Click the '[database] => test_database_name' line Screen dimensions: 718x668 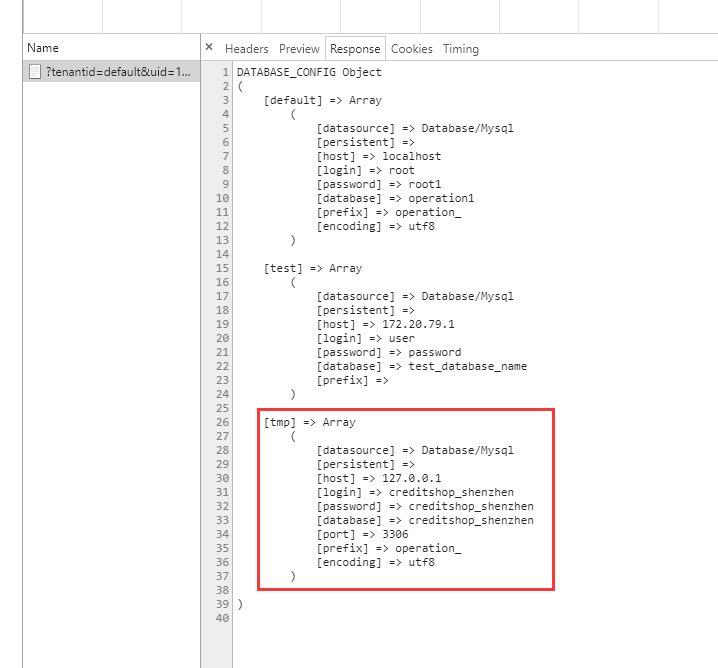[x=422, y=366]
